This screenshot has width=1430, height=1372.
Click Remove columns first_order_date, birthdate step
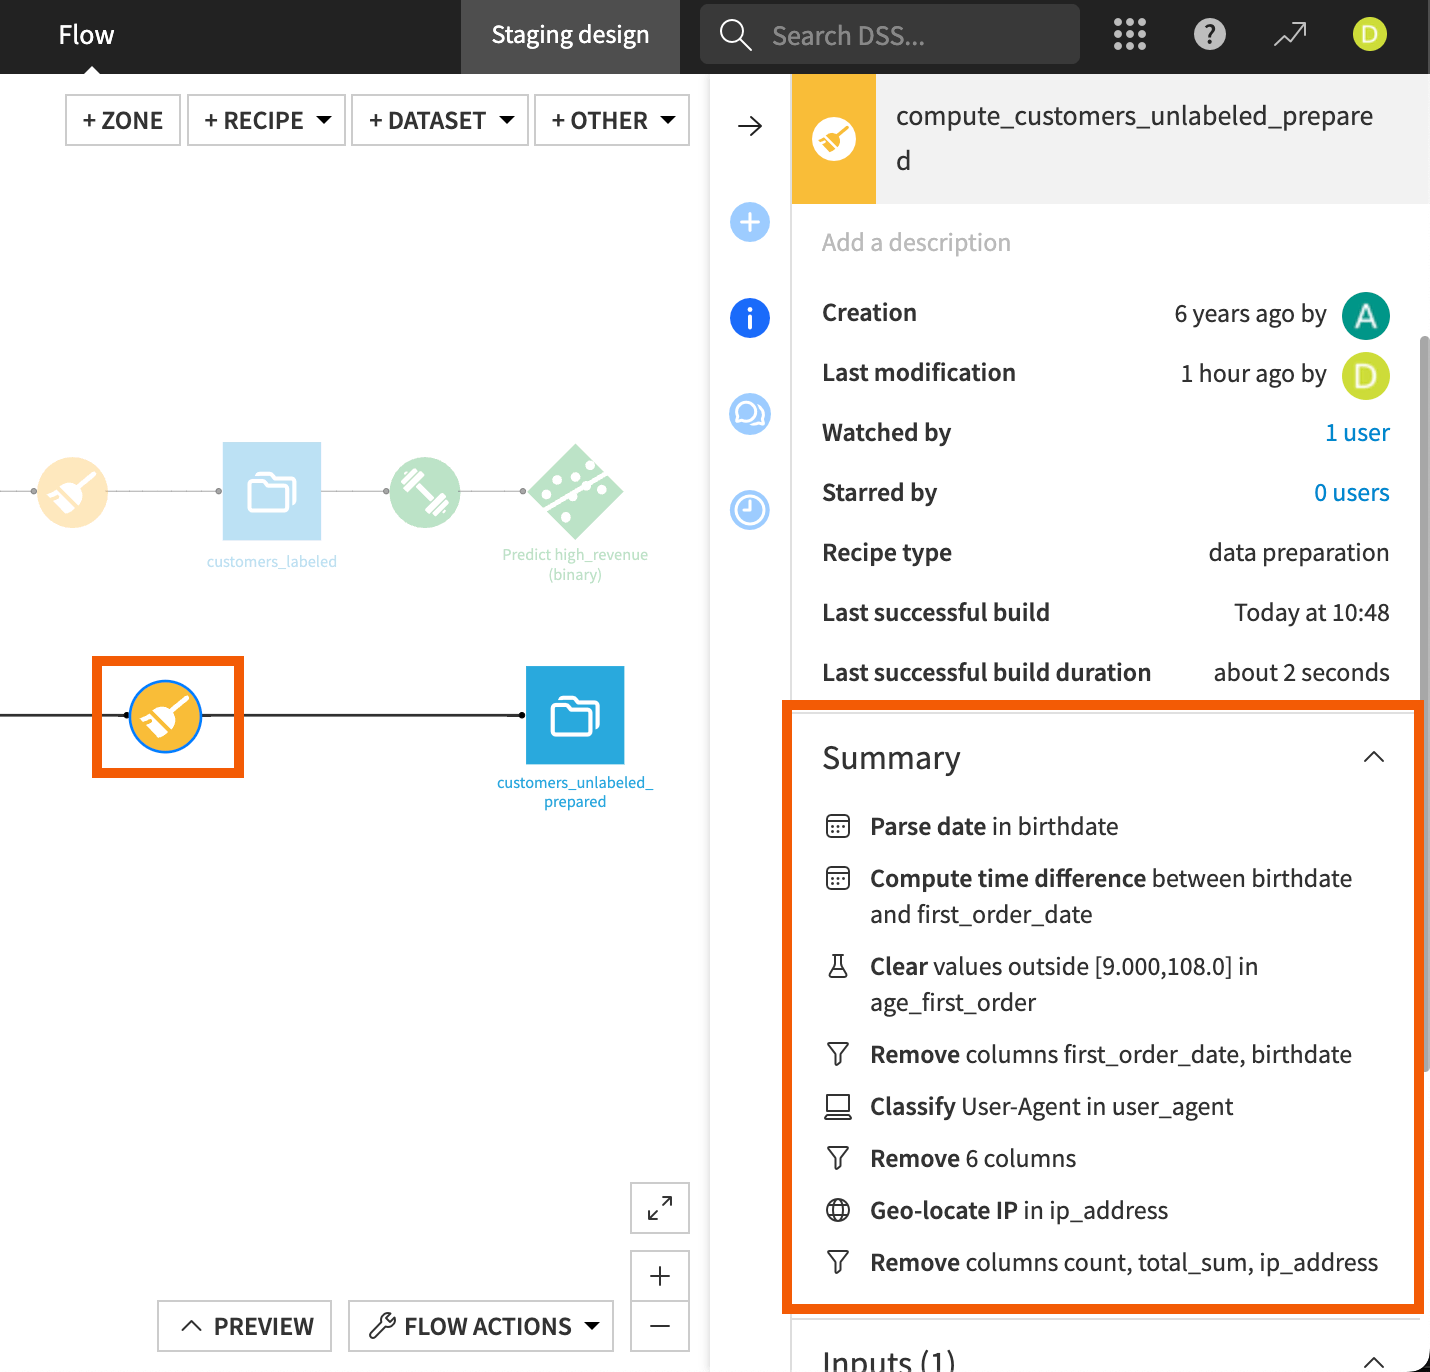(x=1111, y=1055)
